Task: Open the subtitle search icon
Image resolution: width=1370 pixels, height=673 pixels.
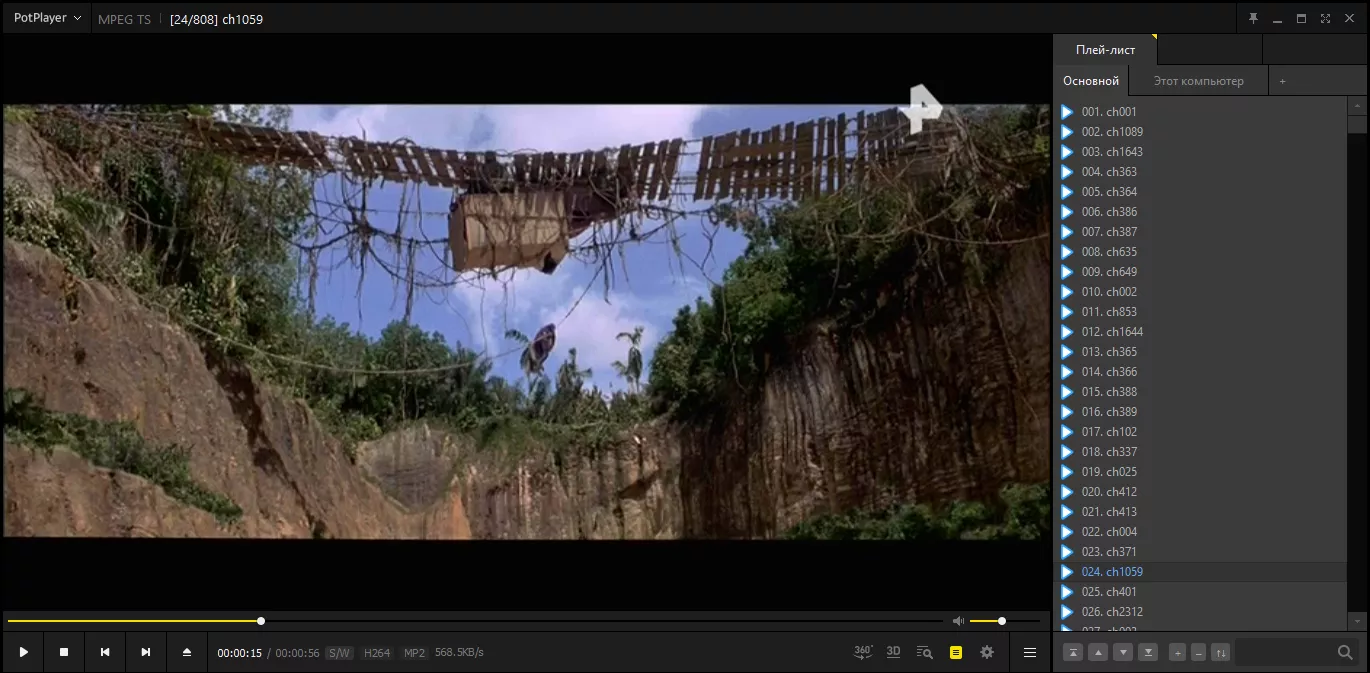Action: (x=925, y=652)
